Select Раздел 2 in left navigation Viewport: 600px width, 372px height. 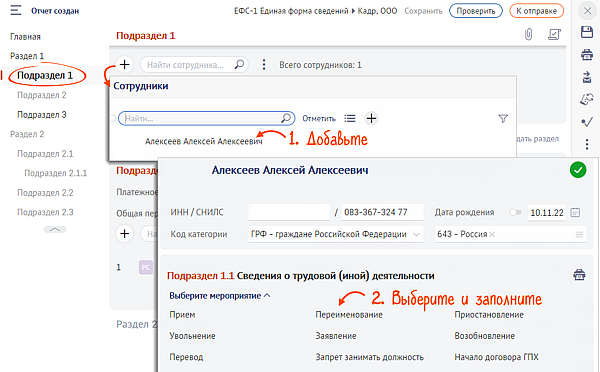(27, 134)
